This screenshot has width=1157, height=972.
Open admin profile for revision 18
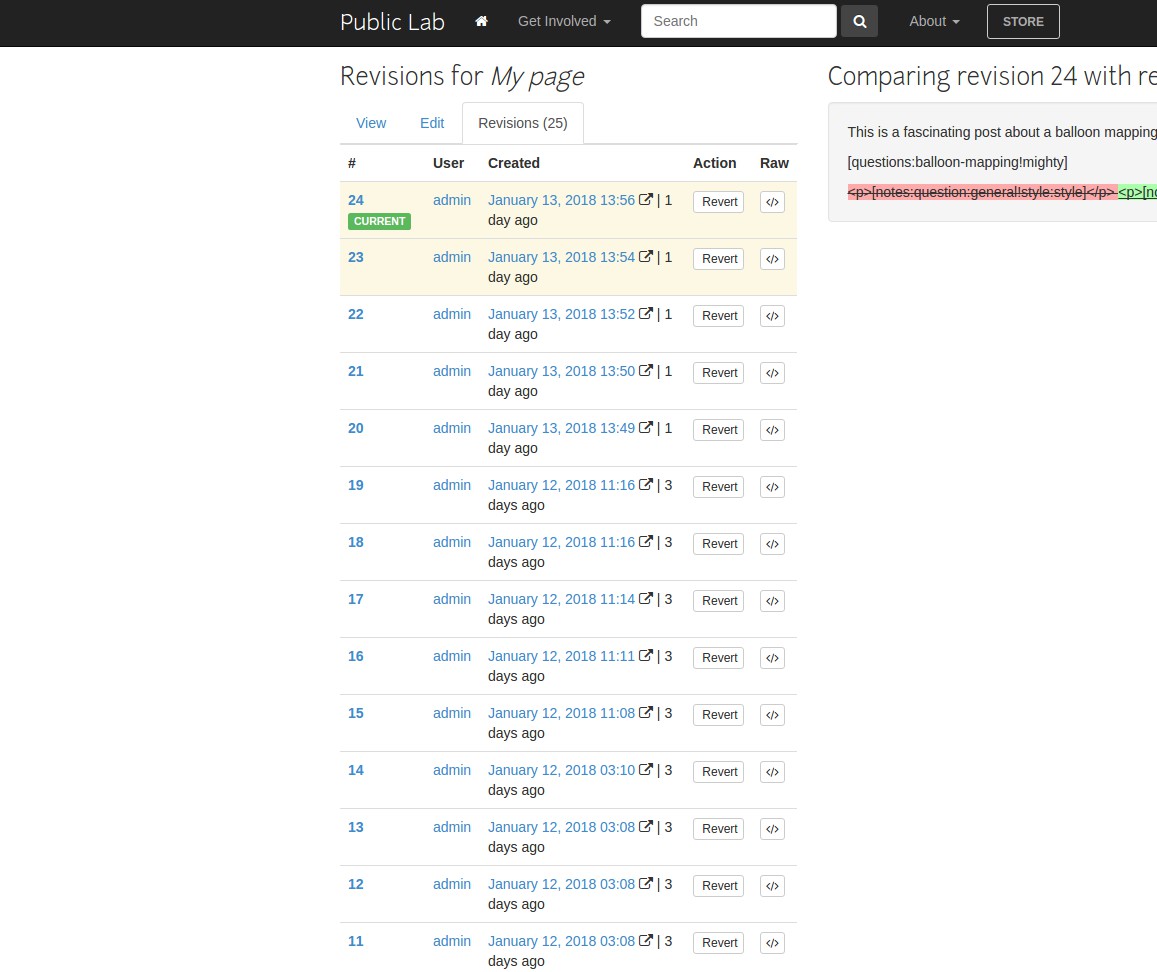click(452, 542)
